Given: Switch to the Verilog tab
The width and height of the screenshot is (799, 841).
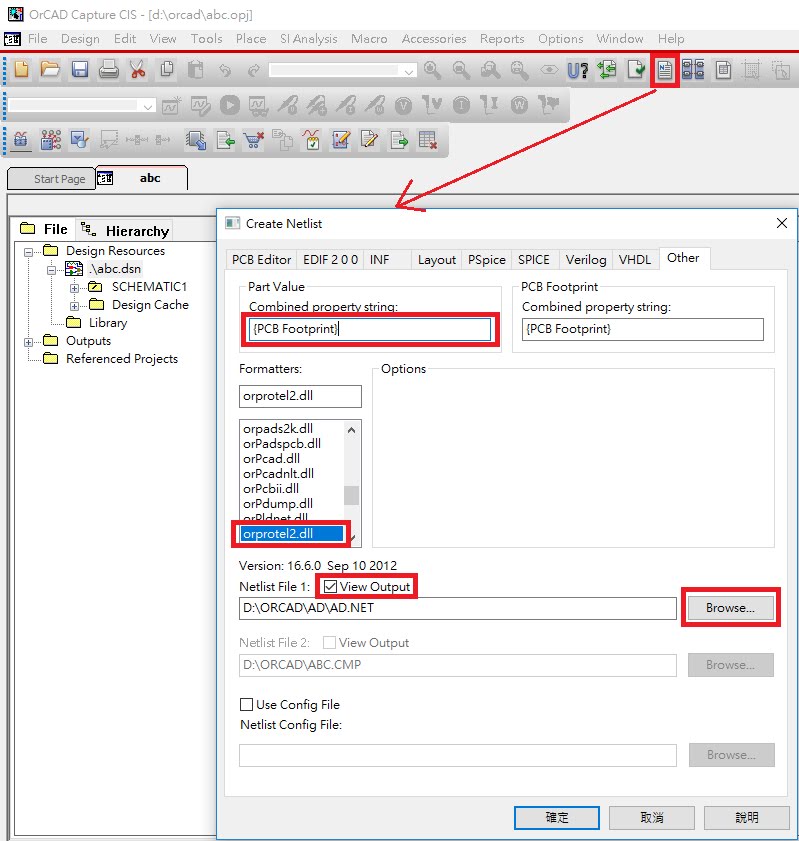Looking at the screenshot, I should [586, 260].
